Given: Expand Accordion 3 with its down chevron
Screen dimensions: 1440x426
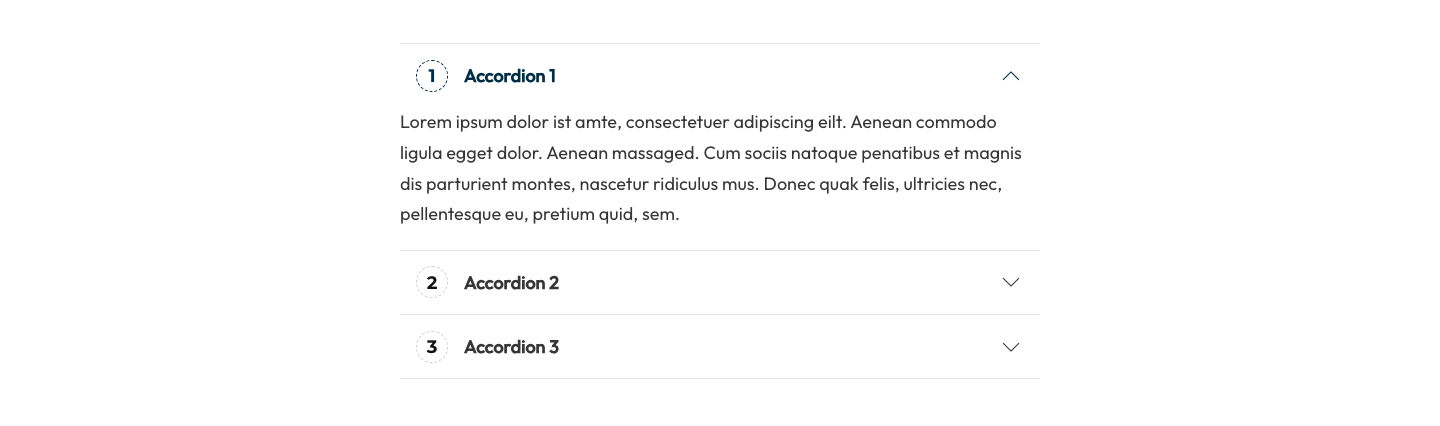Looking at the screenshot, I should (x=1011, y=347).
